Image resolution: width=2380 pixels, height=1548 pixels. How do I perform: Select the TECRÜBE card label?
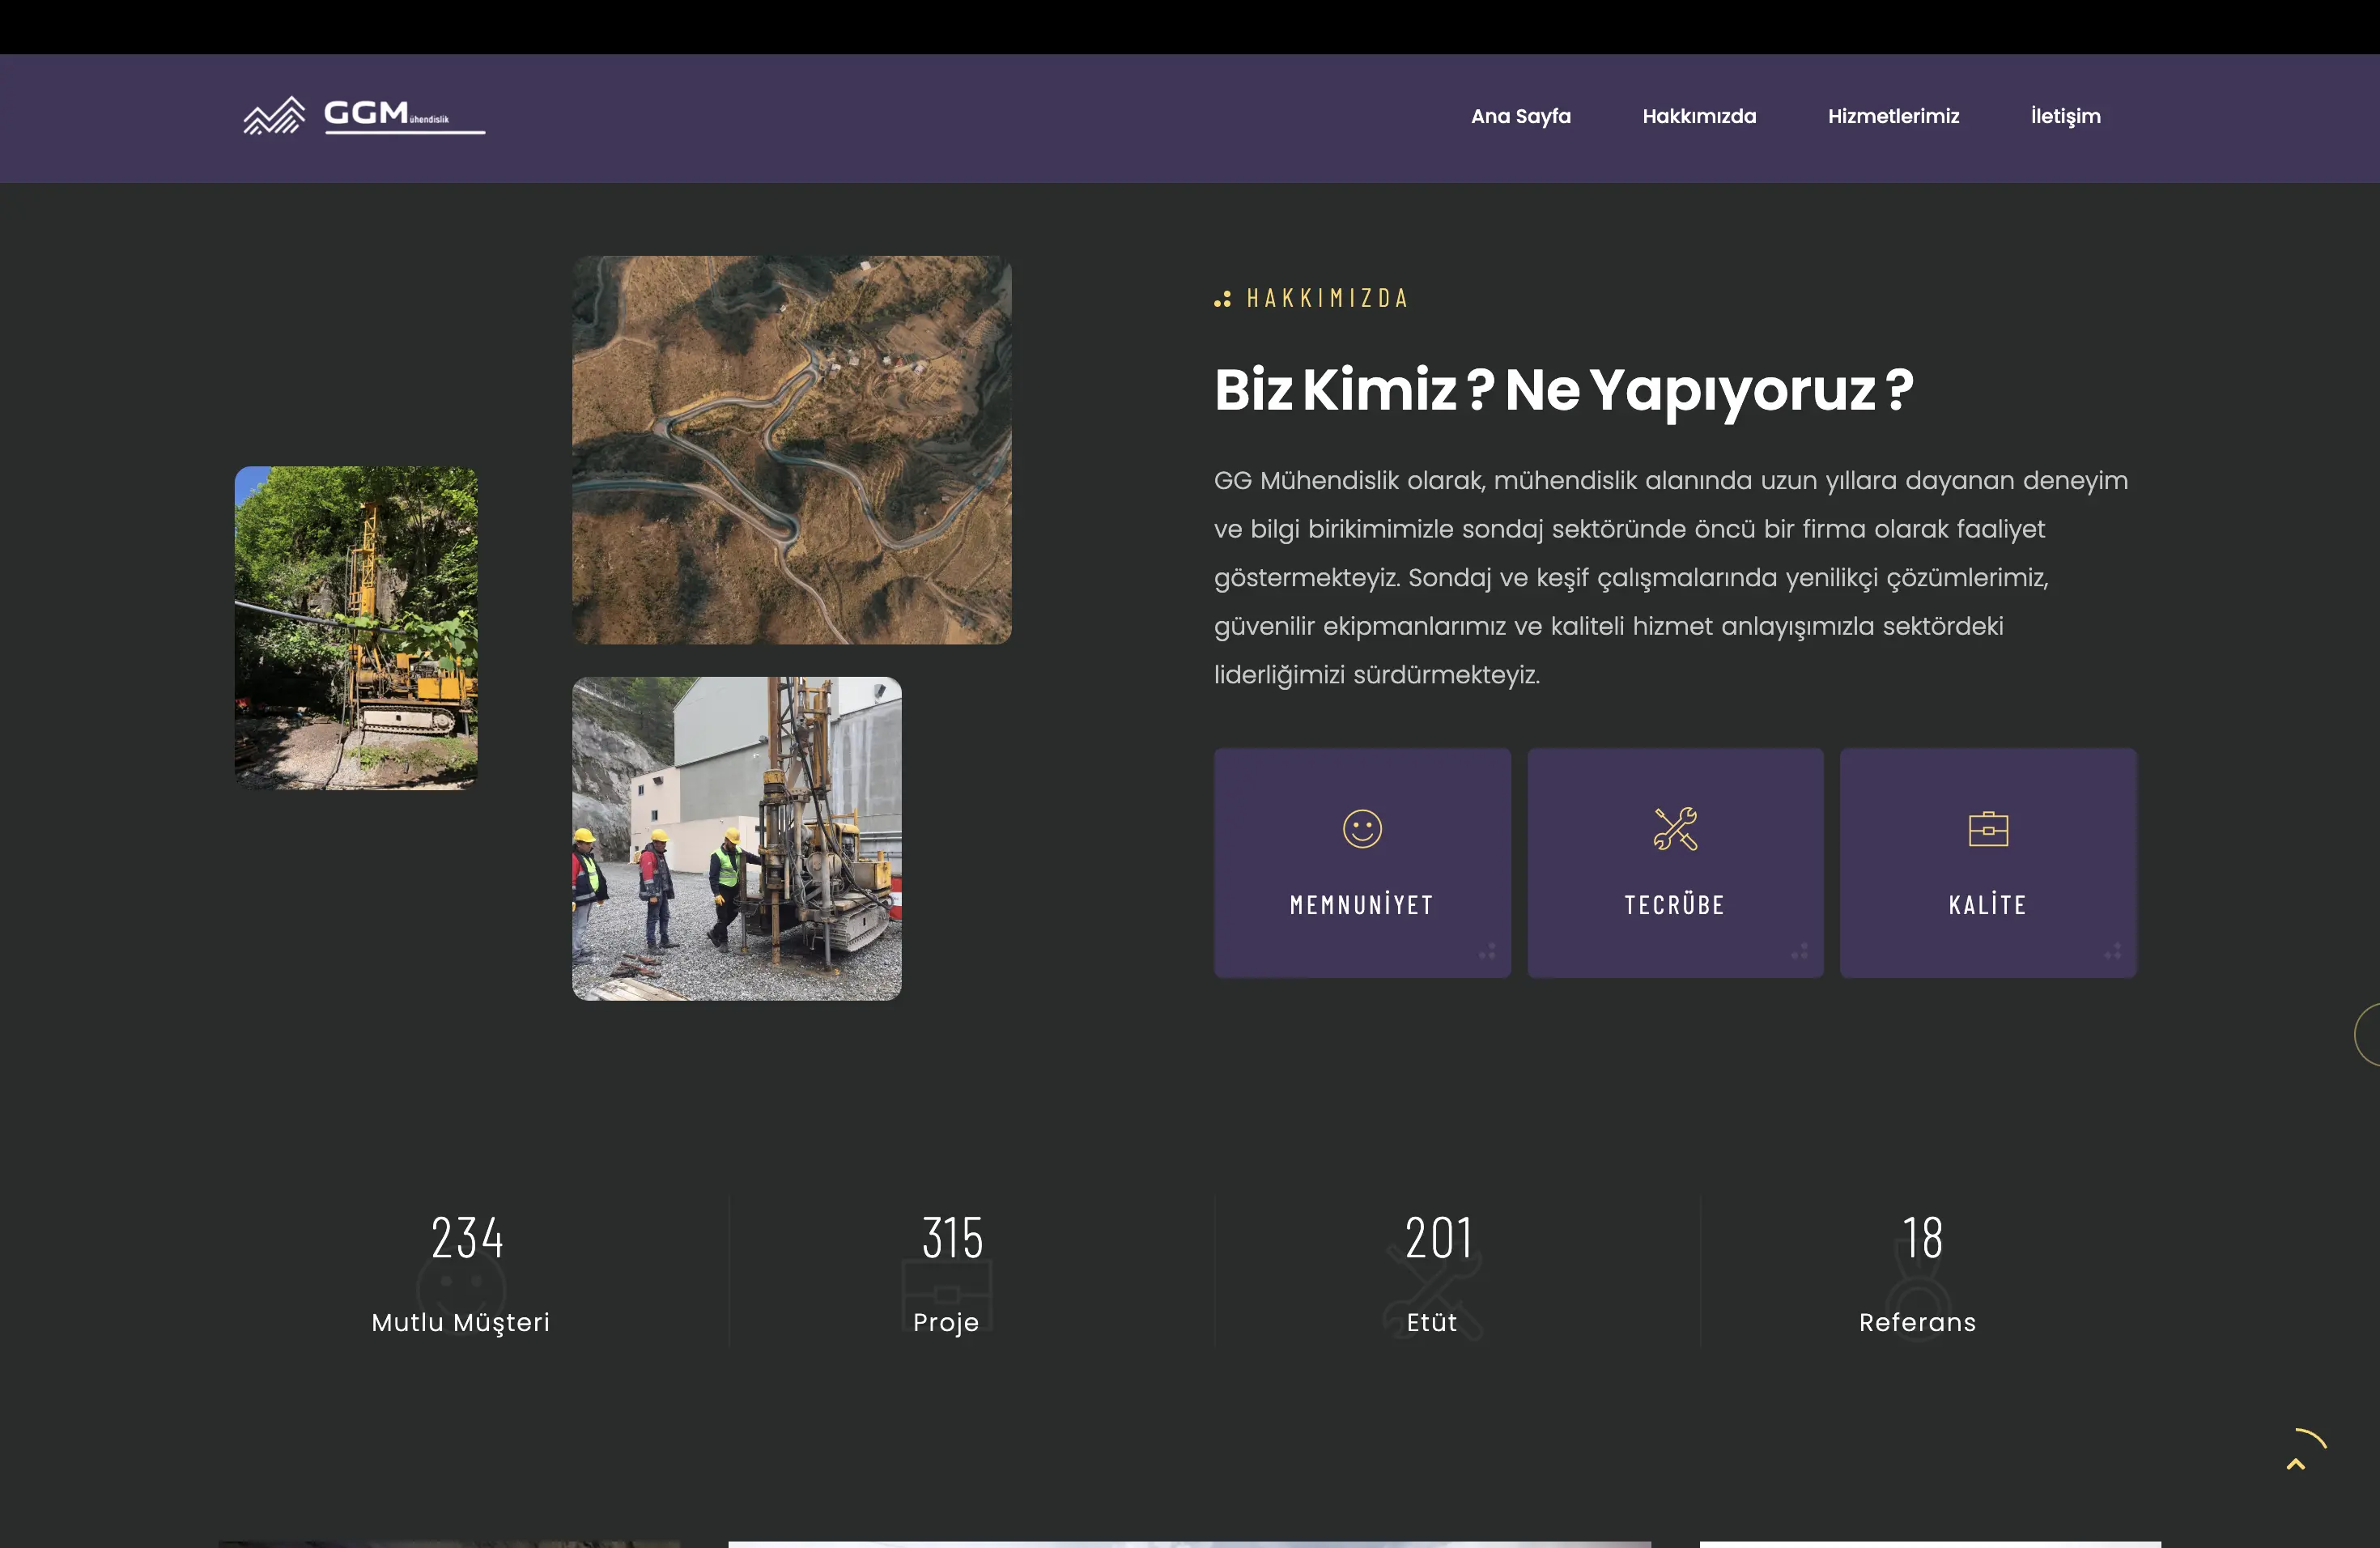[1674, 904]
